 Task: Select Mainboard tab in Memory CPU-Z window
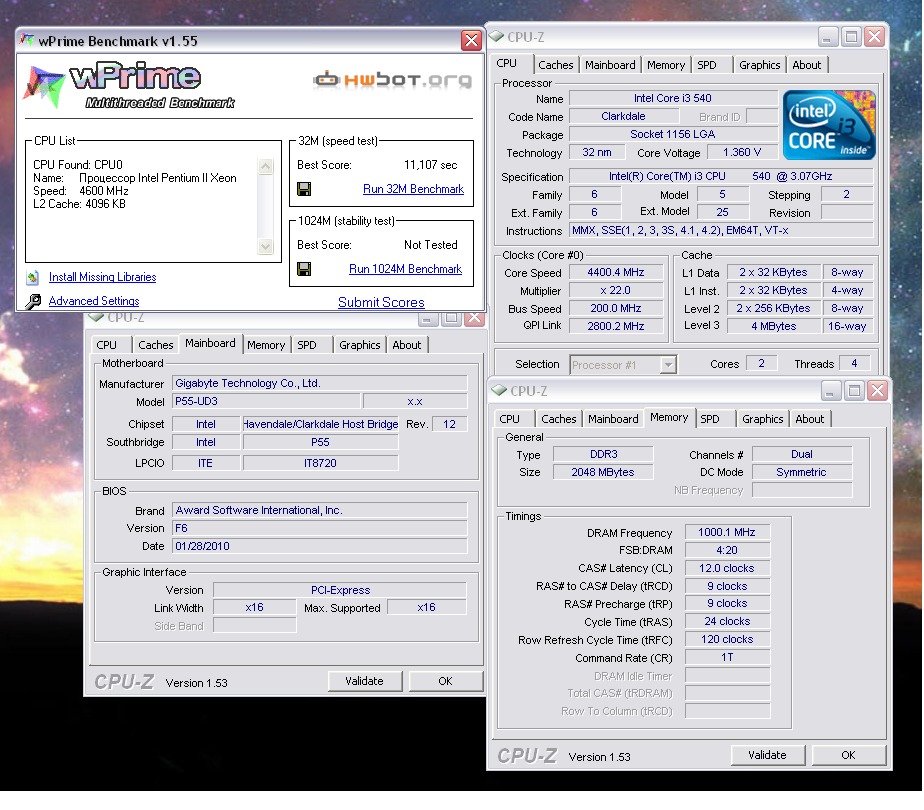pyautogui.click(x=613, y=419)
